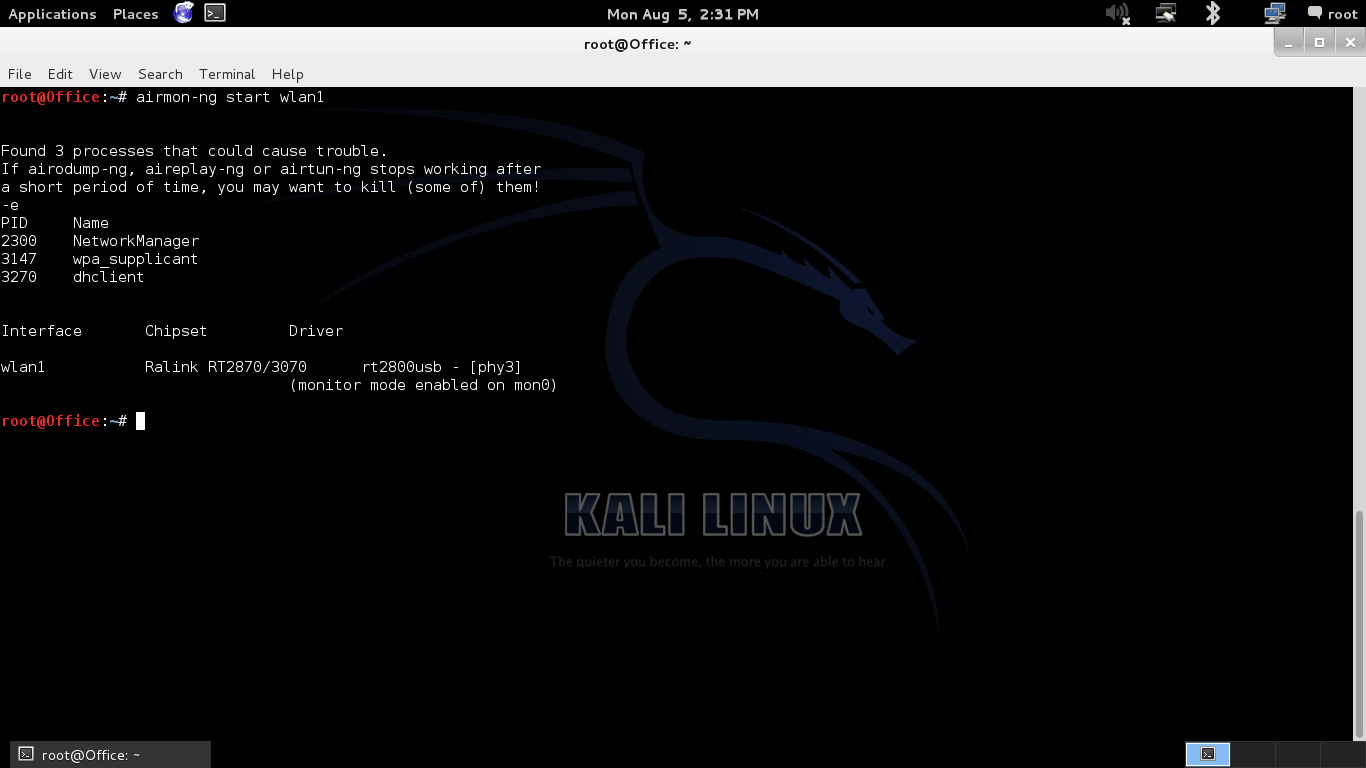The image size is (1366, 768).
Task: Open the Help menu
Action: (x=287, y=74)
